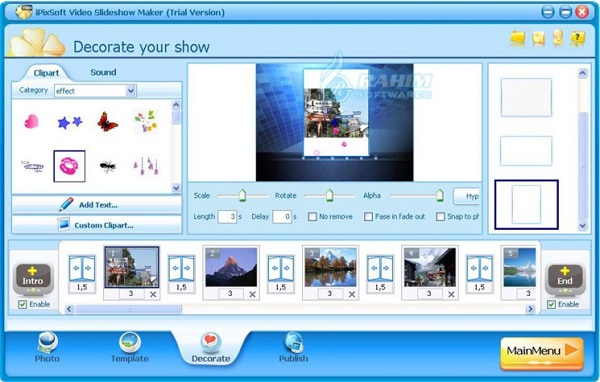Click timeline scroll left arrow

(69, 309)
